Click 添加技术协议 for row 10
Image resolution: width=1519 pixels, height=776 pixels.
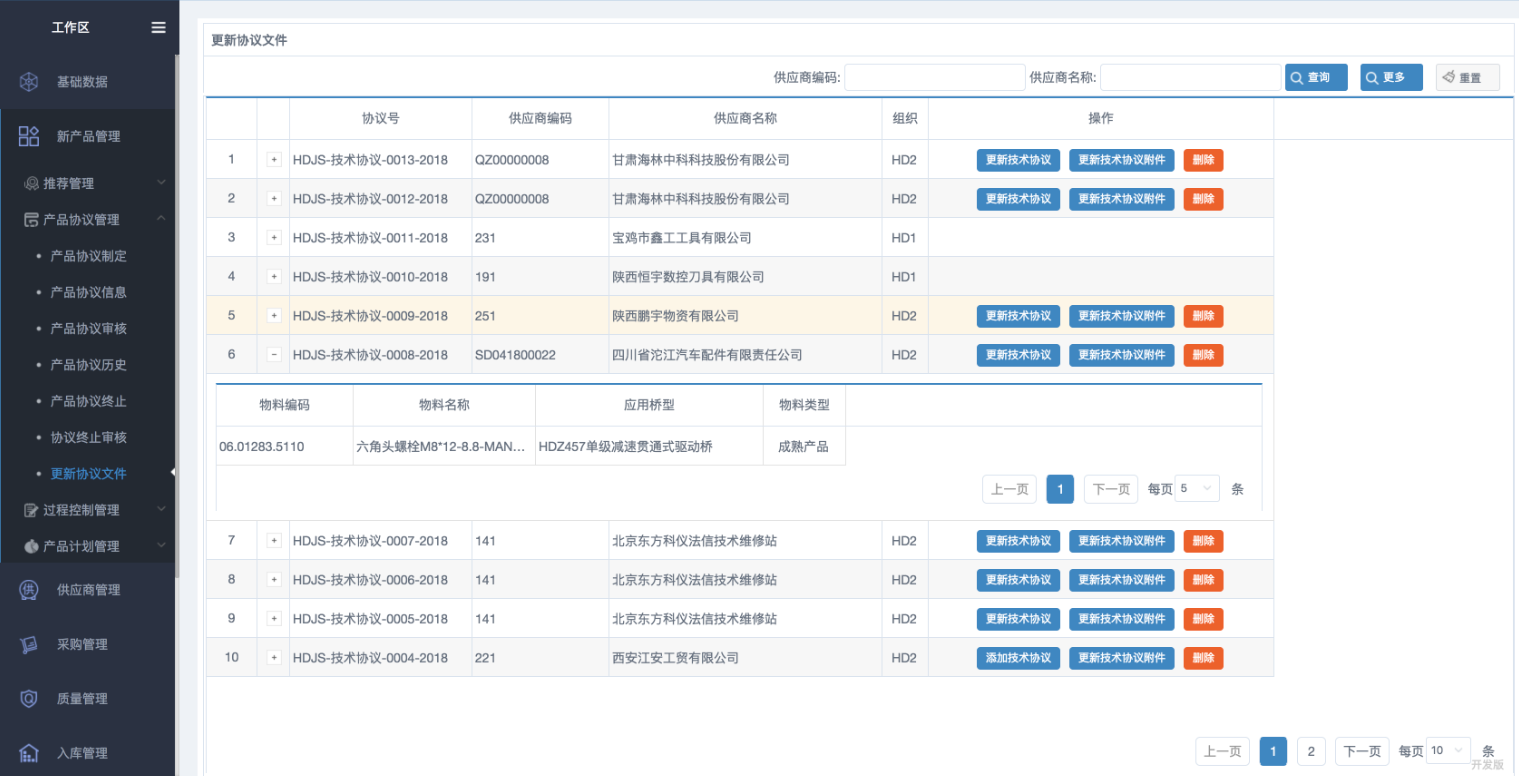(1018, 658)
